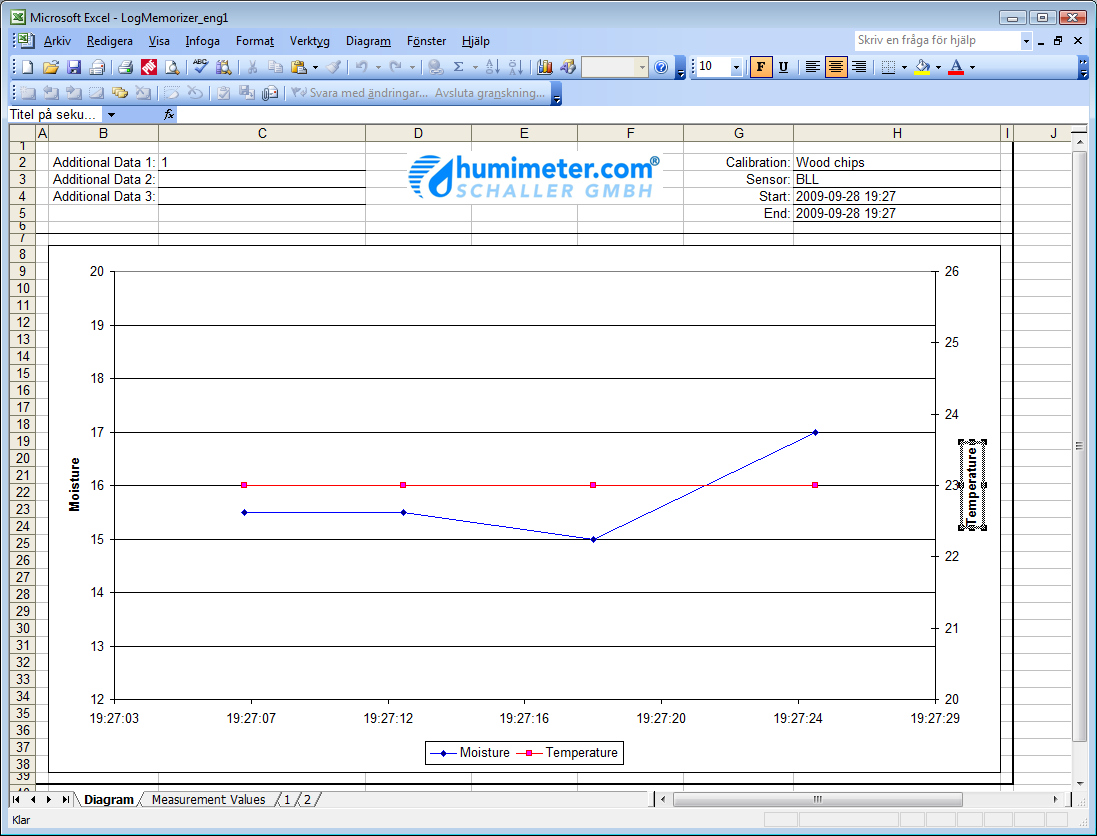Click the Paste clipboard icon

(x=299, y=67)
